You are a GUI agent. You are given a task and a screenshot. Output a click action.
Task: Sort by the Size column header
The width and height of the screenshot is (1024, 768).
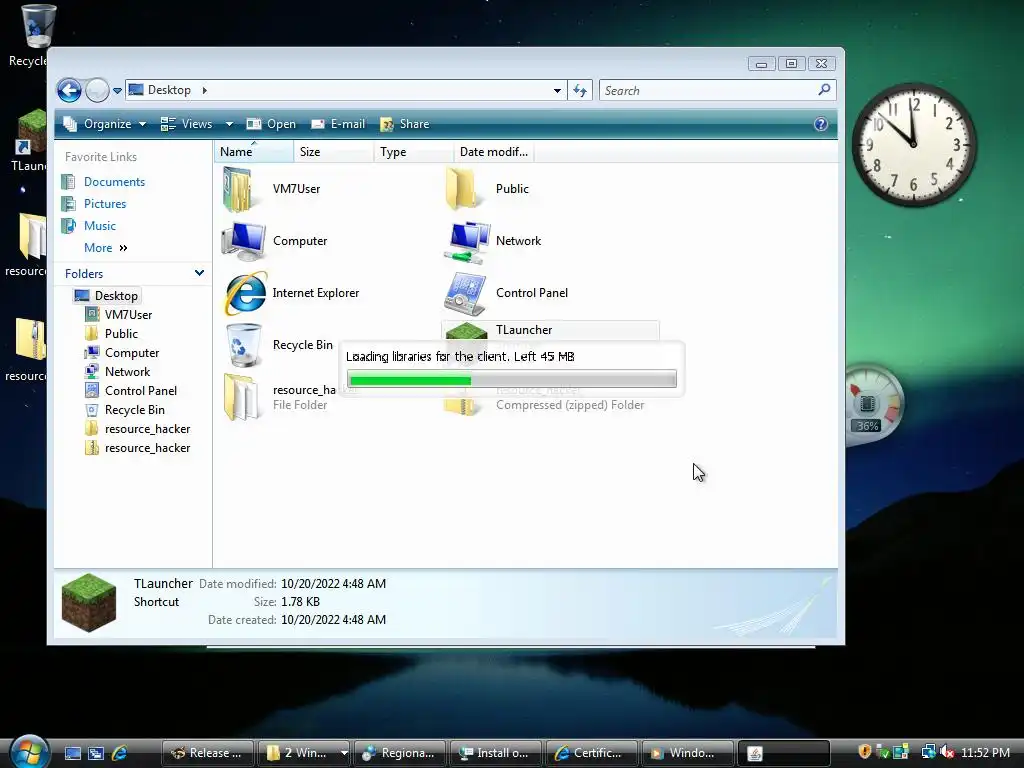334,152
